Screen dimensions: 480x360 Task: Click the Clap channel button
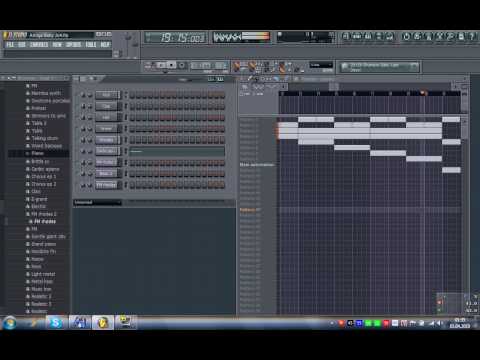(x=106, y=106)
